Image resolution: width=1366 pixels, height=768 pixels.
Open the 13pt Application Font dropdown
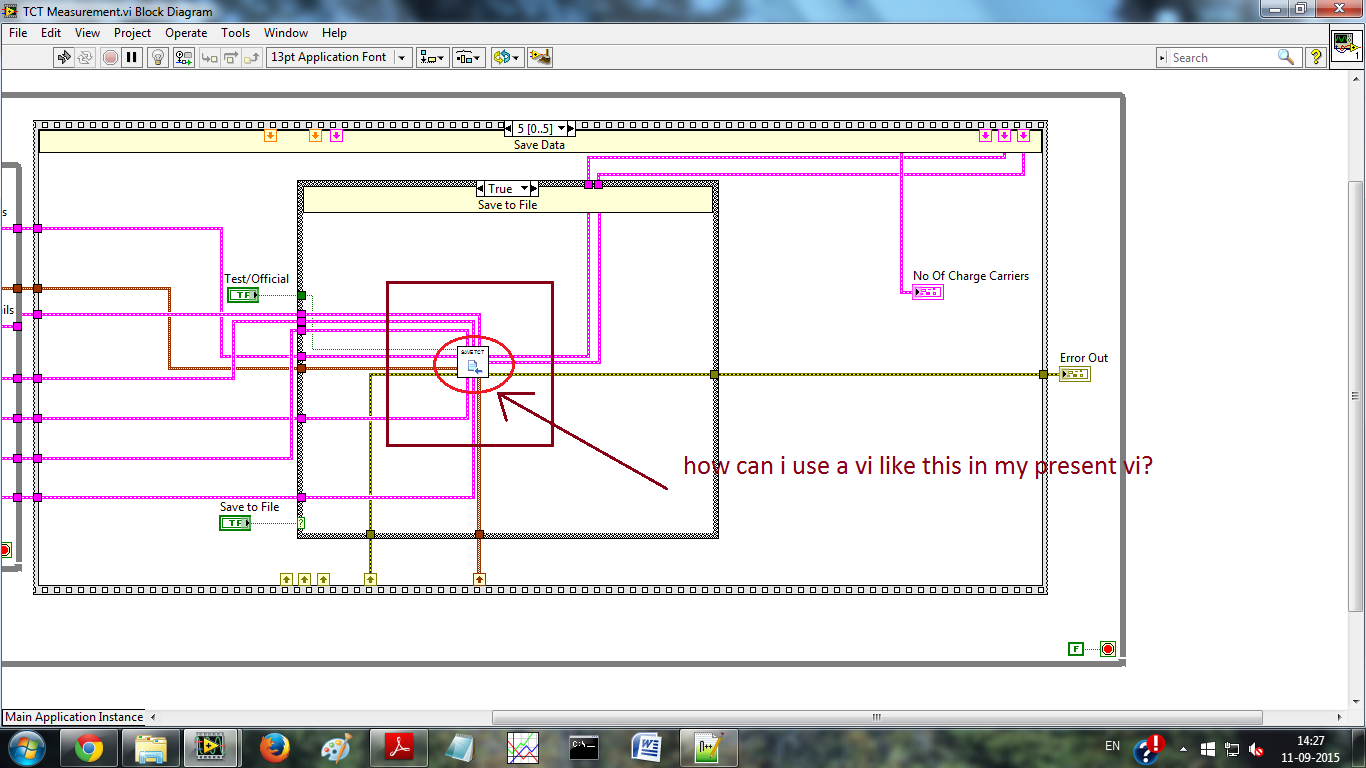pos(339,57)
